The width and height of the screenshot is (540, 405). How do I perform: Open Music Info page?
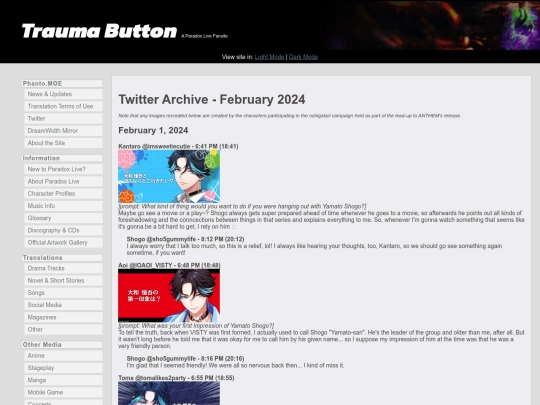point(63,206)
